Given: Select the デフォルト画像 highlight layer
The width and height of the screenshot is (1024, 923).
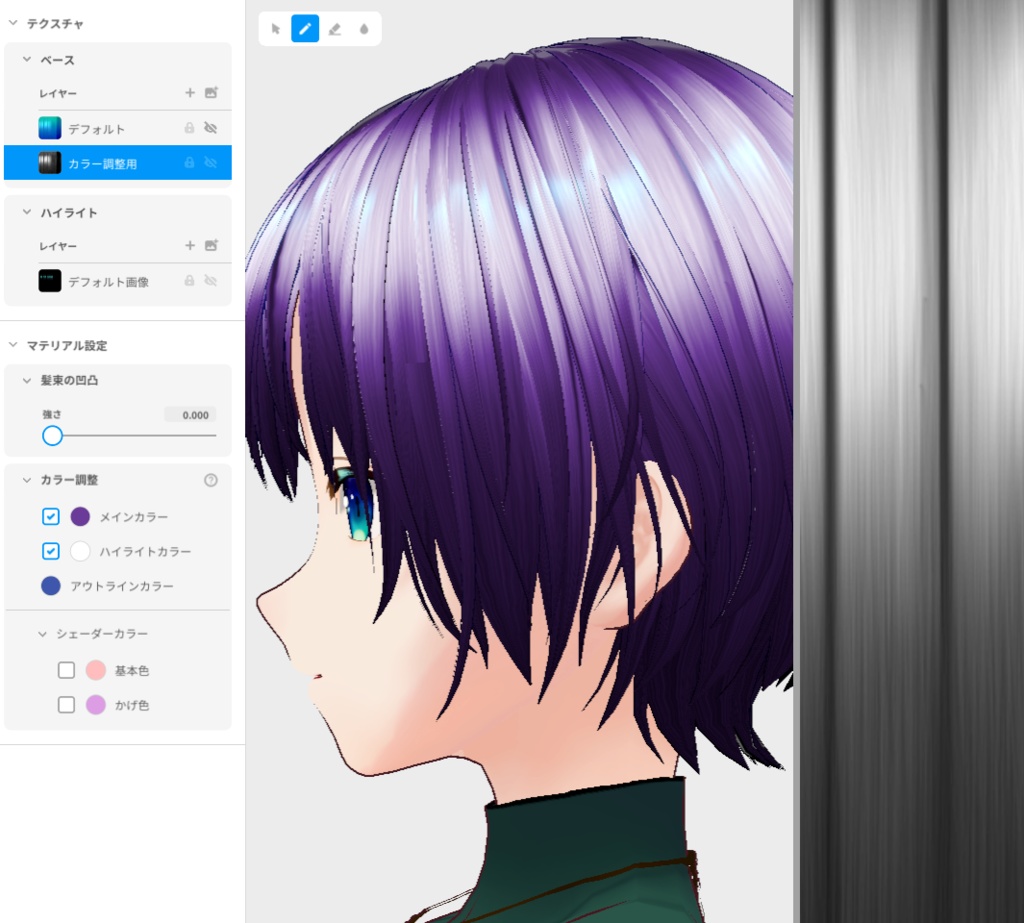Looking at the screenshot, I should click(110, 281).
